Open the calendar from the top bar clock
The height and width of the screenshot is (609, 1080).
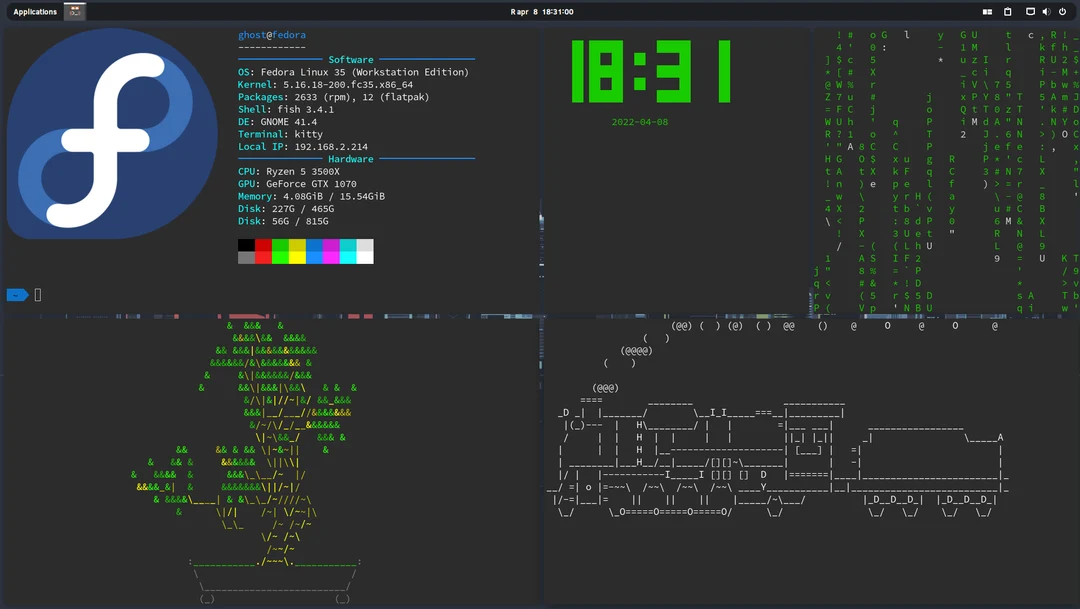coord(543,11)
